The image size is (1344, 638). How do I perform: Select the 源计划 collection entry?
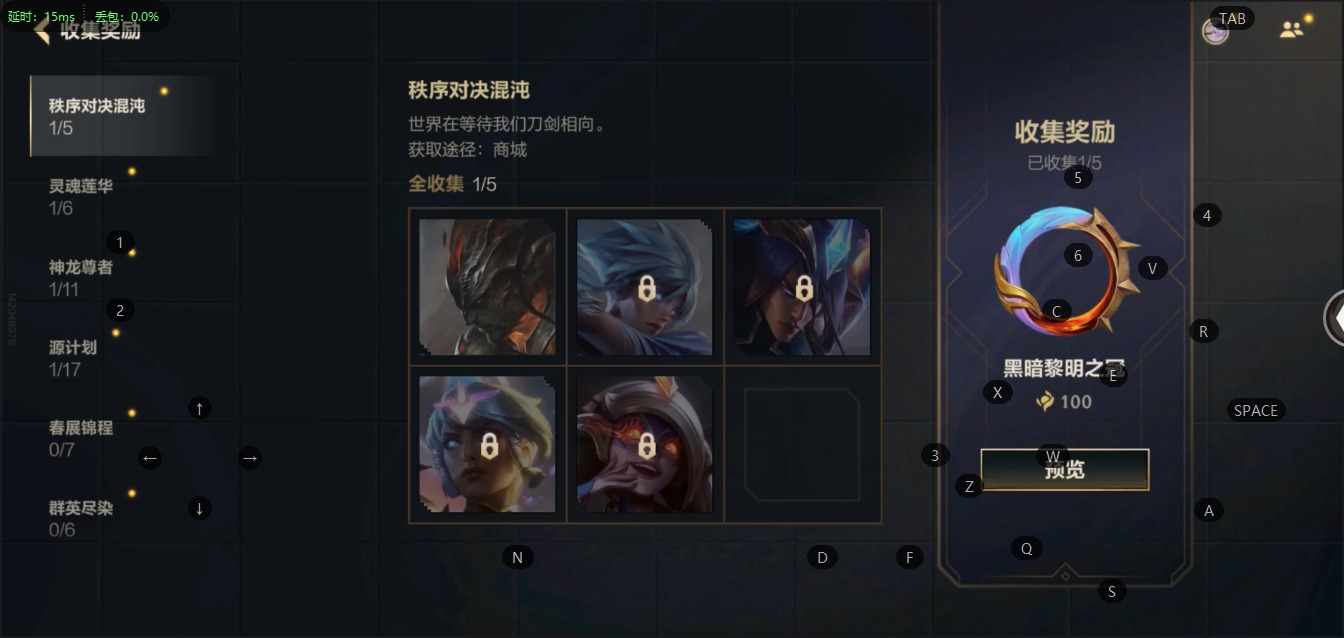coord(125,358)
